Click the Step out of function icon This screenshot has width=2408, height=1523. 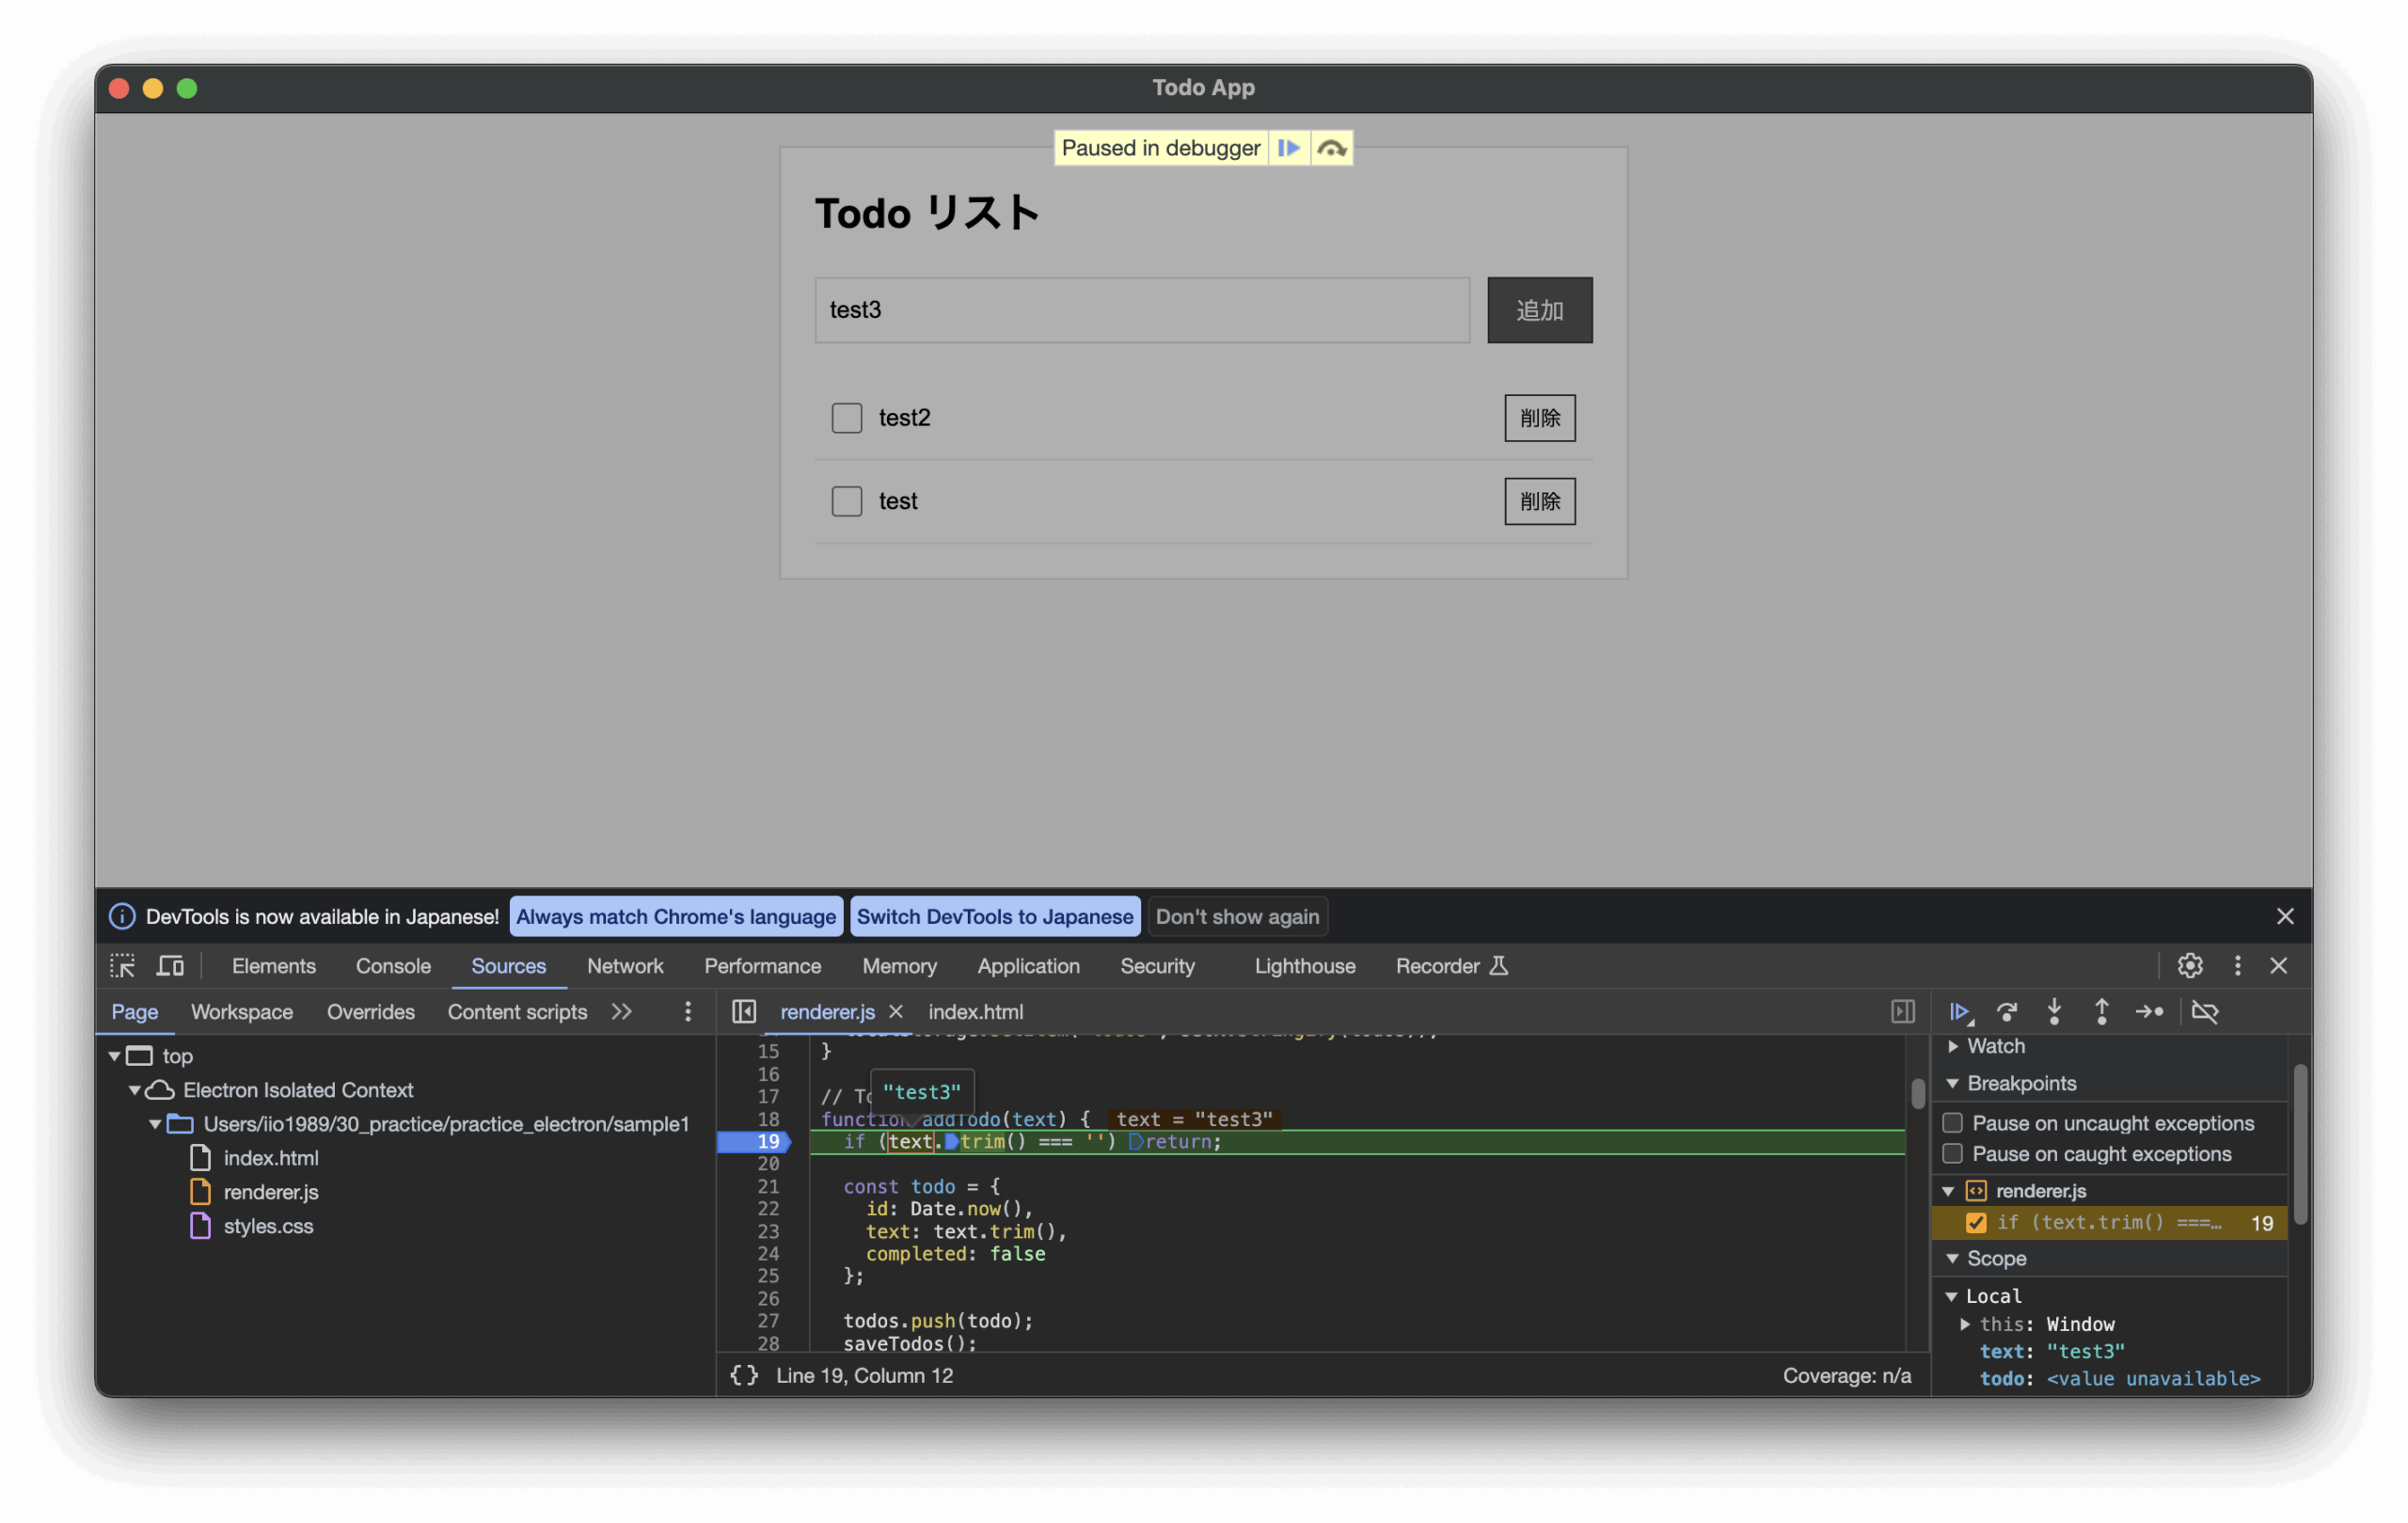click(x=2101, y=1012)
